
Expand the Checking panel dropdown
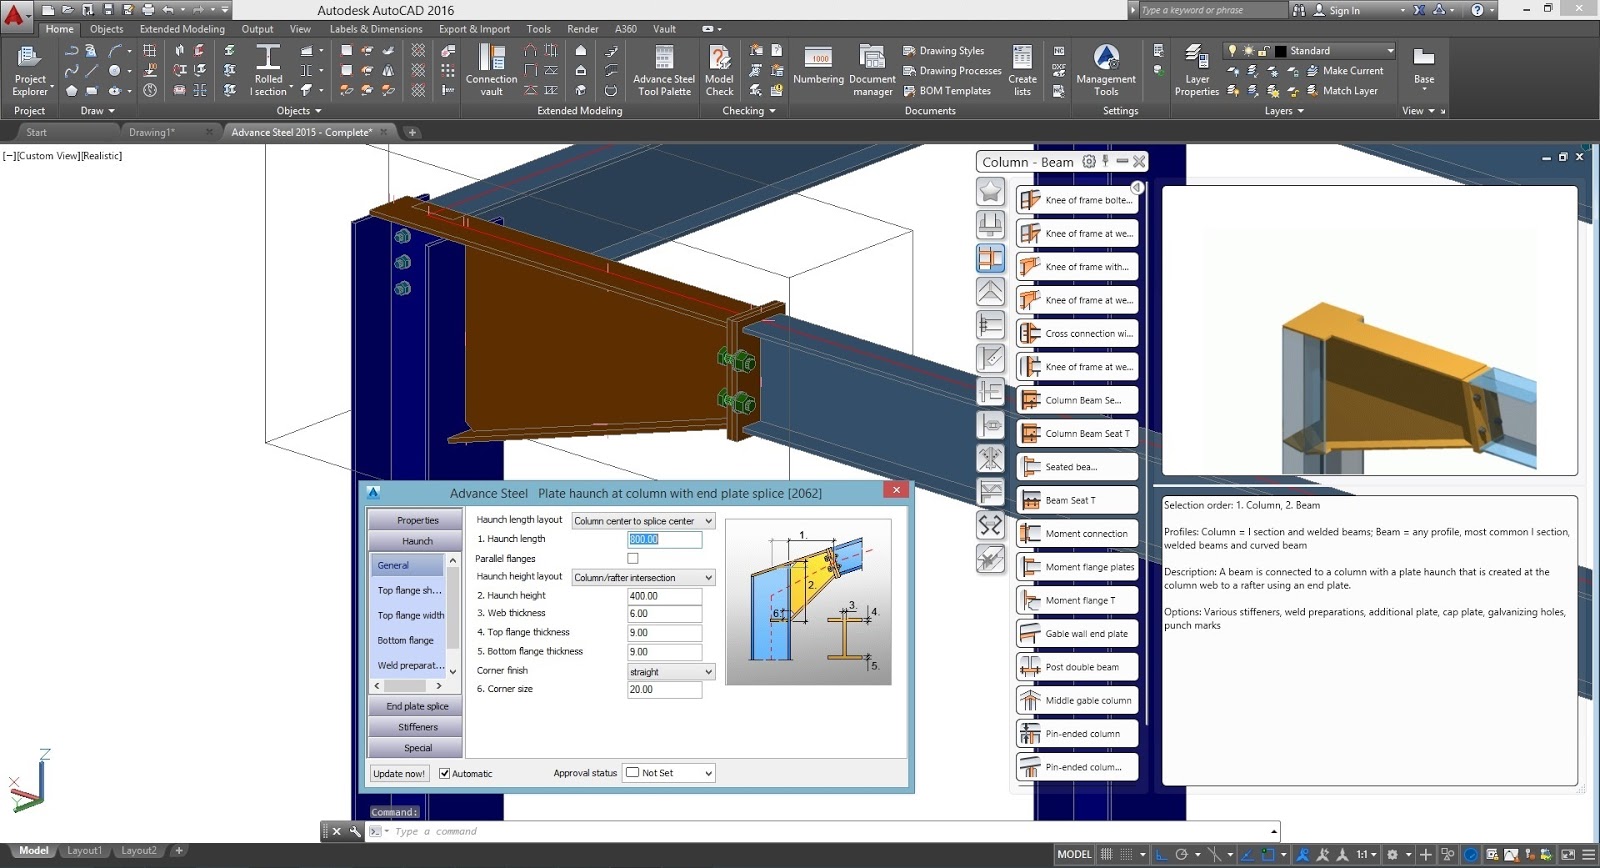point(749,111)
